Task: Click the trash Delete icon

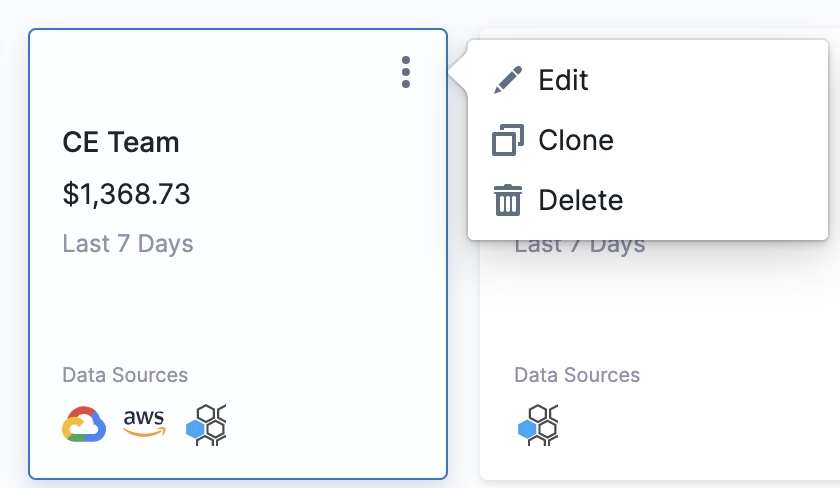Action: tap(507, 200)
